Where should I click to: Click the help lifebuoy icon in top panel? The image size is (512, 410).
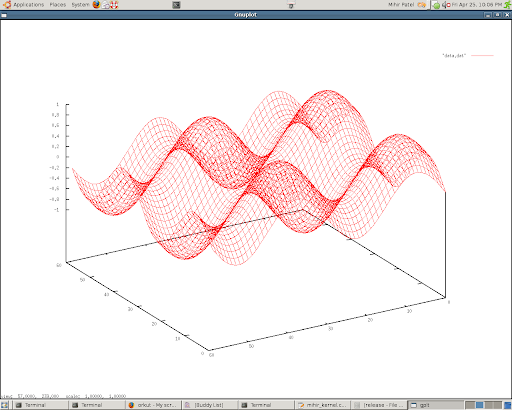click(x=114, y=5)
